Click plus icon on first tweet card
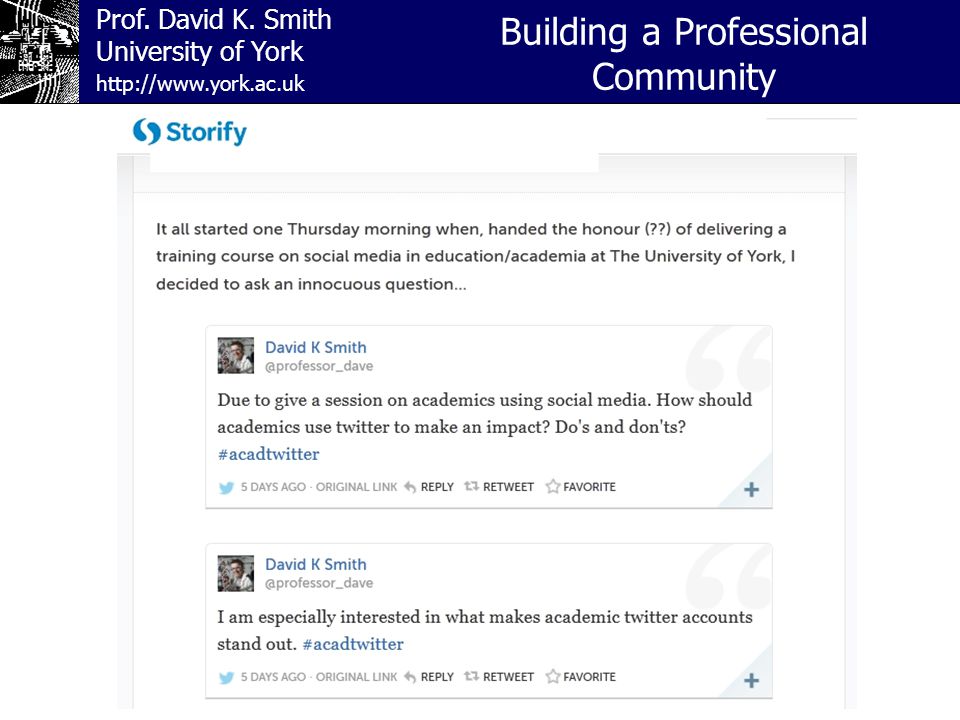The image size is (960, 720). (x=751, y=490)
